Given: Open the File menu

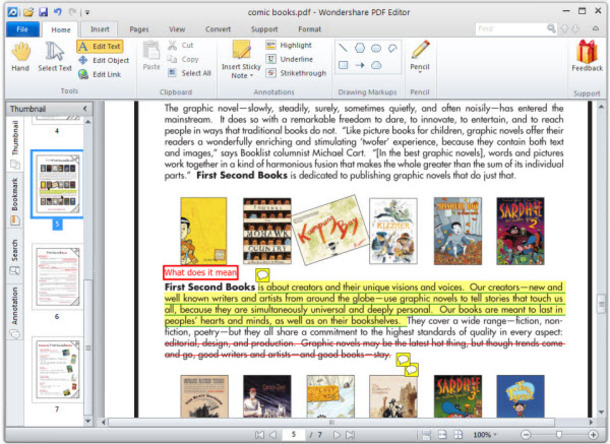Looking at the screenshot, I should coord(22,29).
